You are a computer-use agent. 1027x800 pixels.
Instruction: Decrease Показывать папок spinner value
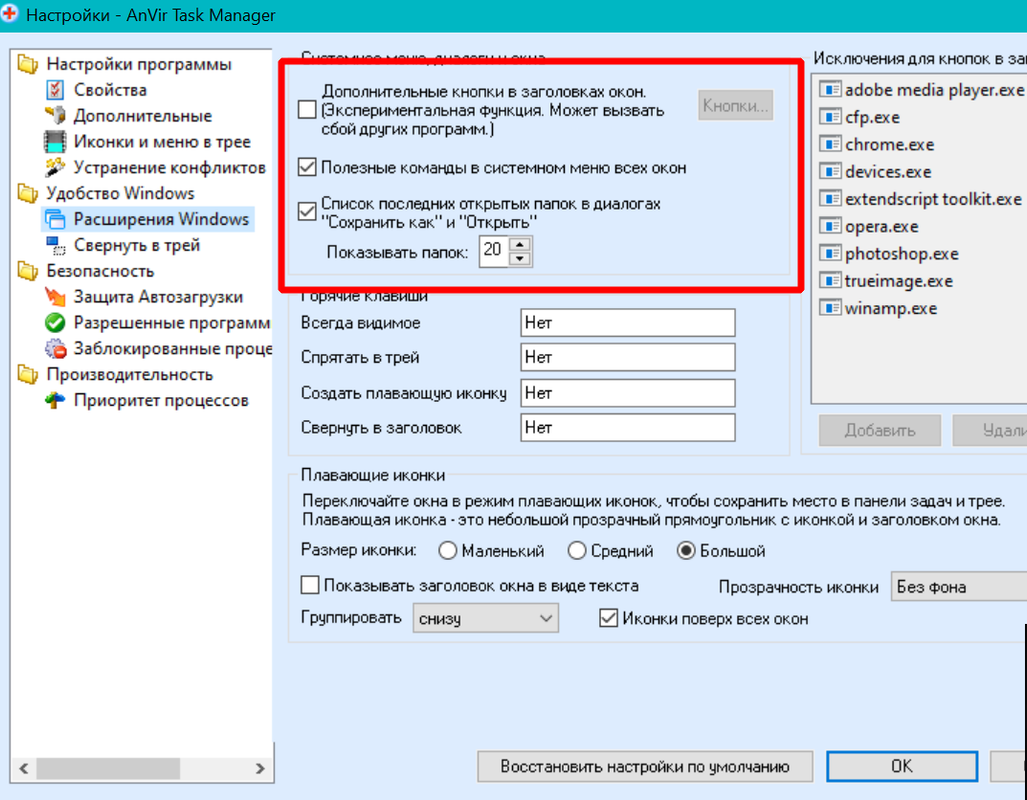[x=520, y=259]
